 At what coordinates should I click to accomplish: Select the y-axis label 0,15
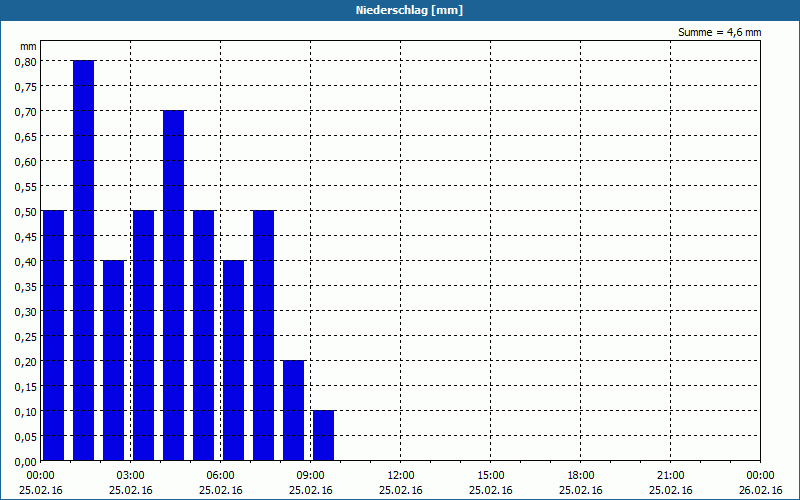click(26, 387)
